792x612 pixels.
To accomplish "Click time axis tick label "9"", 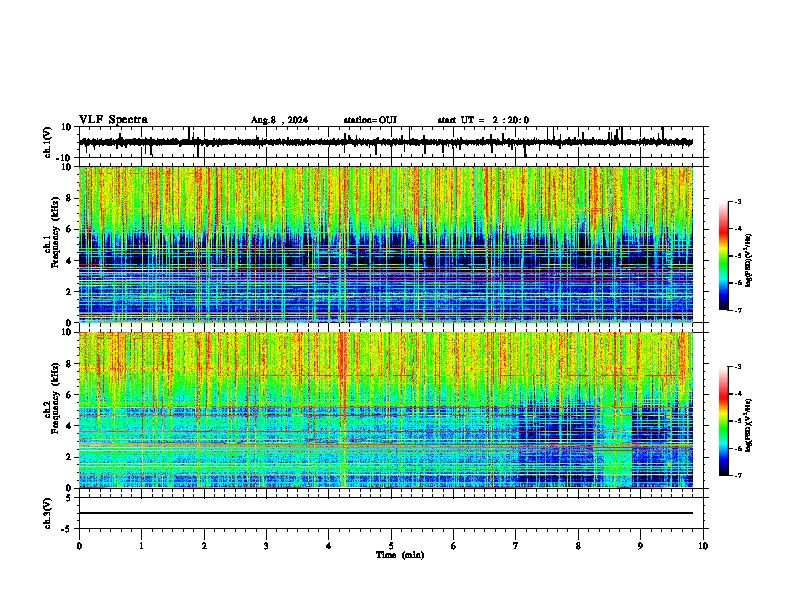I will (x=640, y=546).
